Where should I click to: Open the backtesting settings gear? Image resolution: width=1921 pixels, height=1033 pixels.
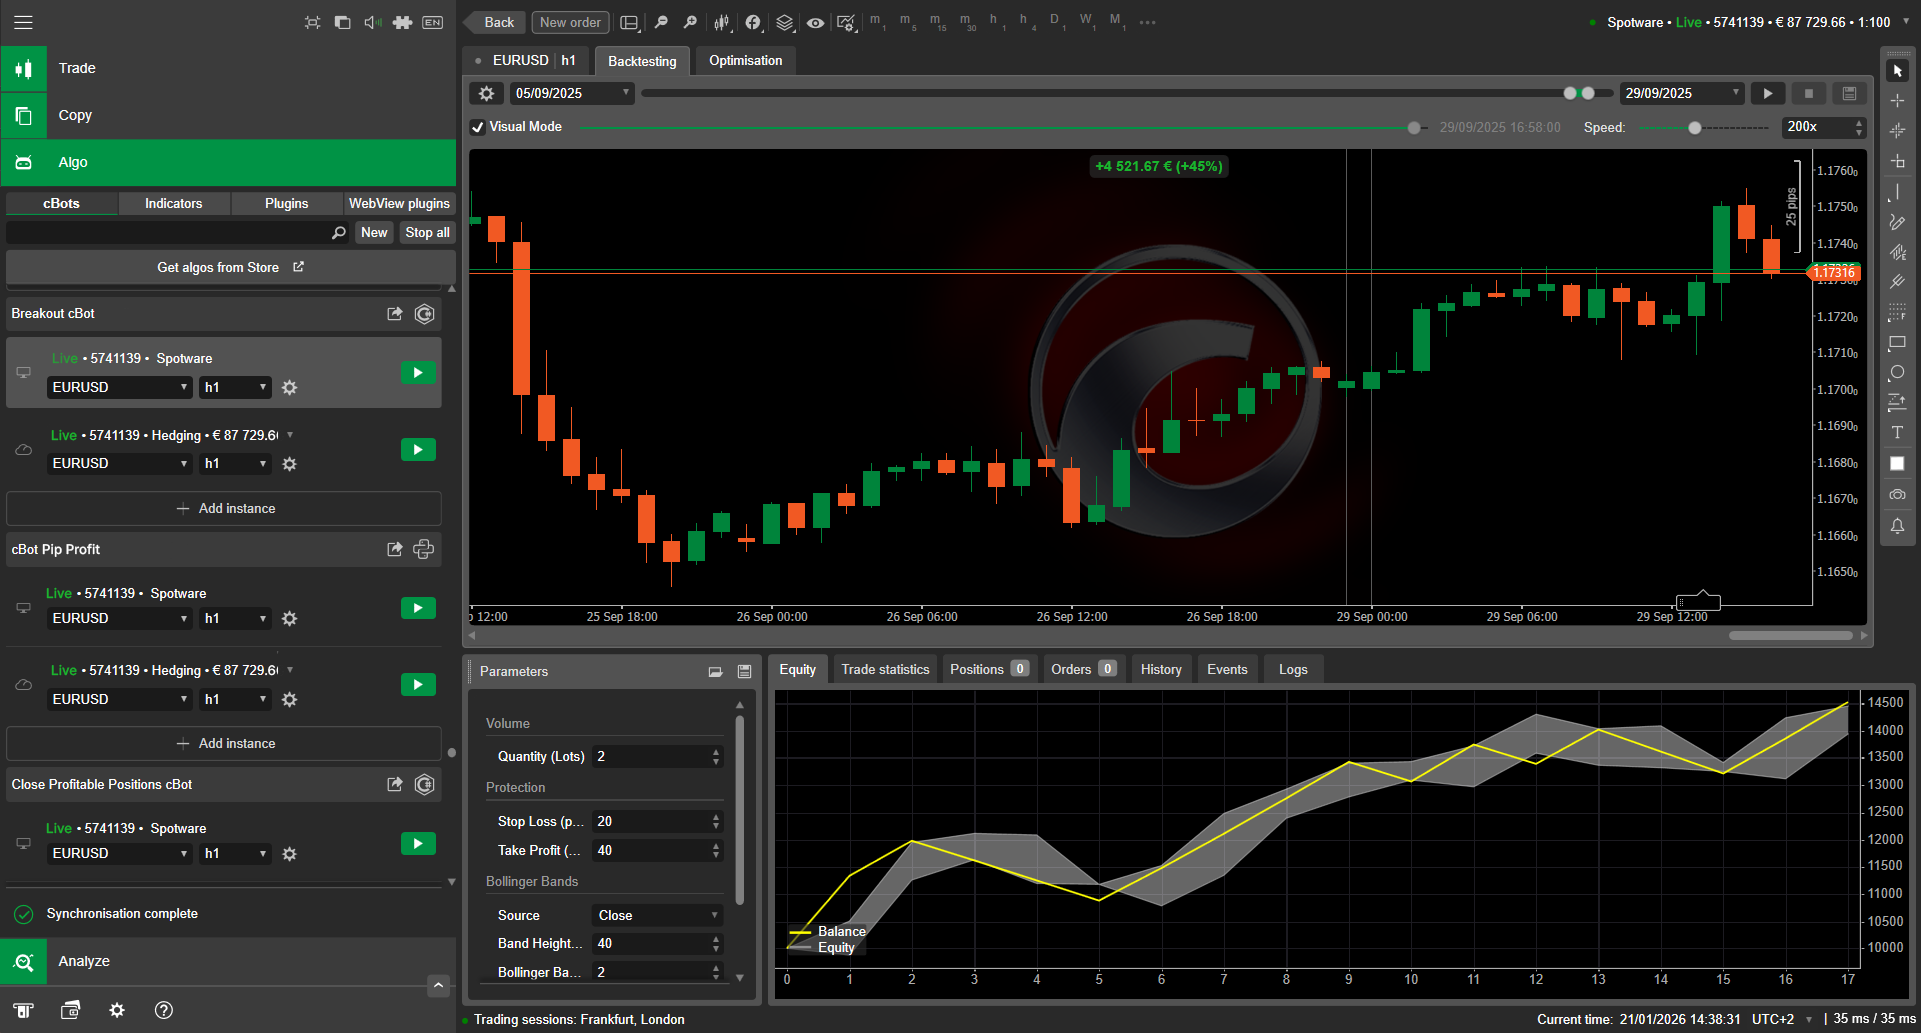tap(487, 93)
